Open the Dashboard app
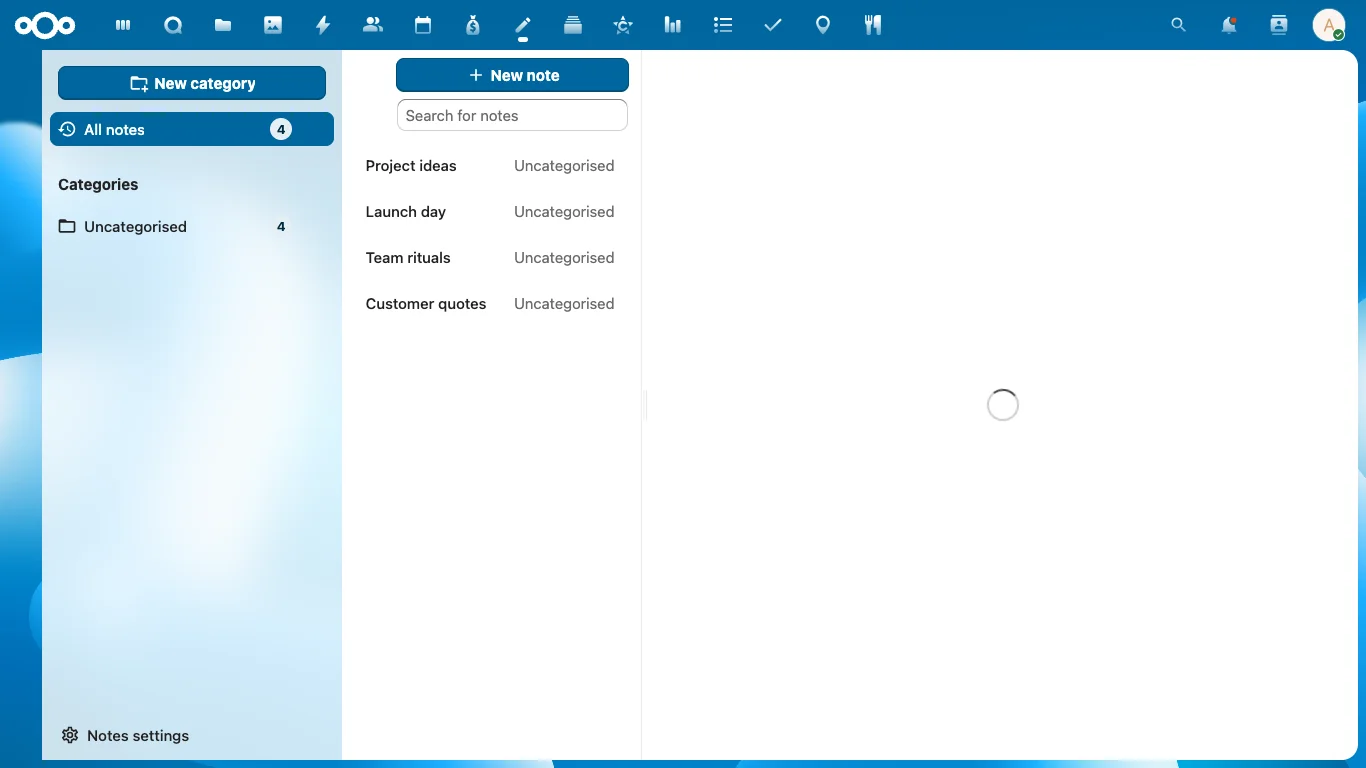Image resolution: width=1366 pixels, height=768 pixels. [123, 25]
